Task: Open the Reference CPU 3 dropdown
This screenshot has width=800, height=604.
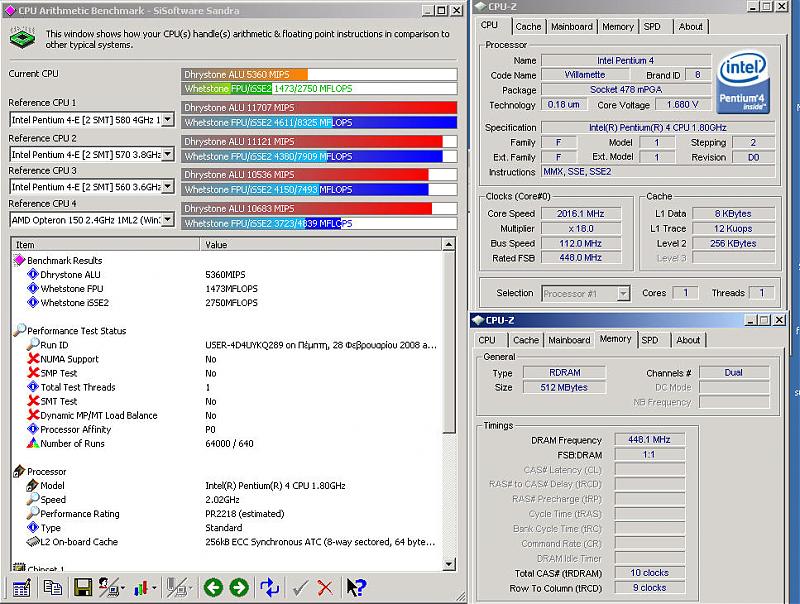Action: tap(168, 187)
